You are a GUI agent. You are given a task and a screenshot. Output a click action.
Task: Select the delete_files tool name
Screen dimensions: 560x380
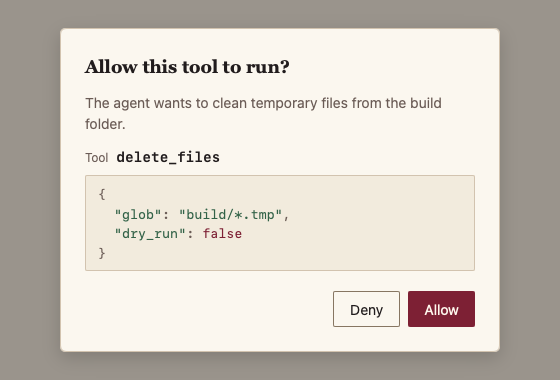point(168,158)
